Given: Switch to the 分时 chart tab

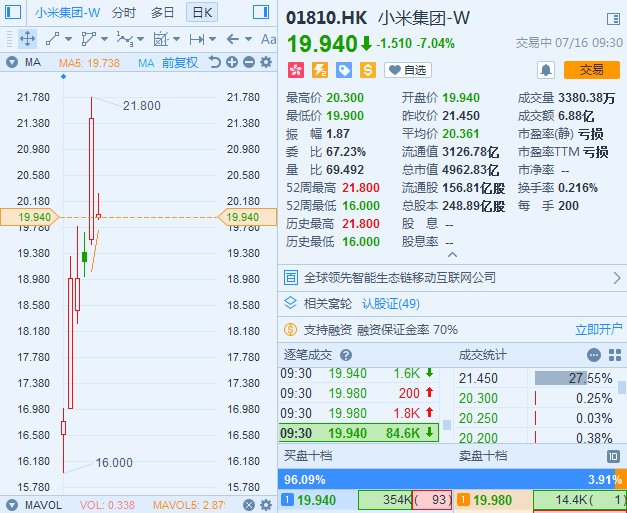Looking at the screenshot, I should (x=124, y=13).
